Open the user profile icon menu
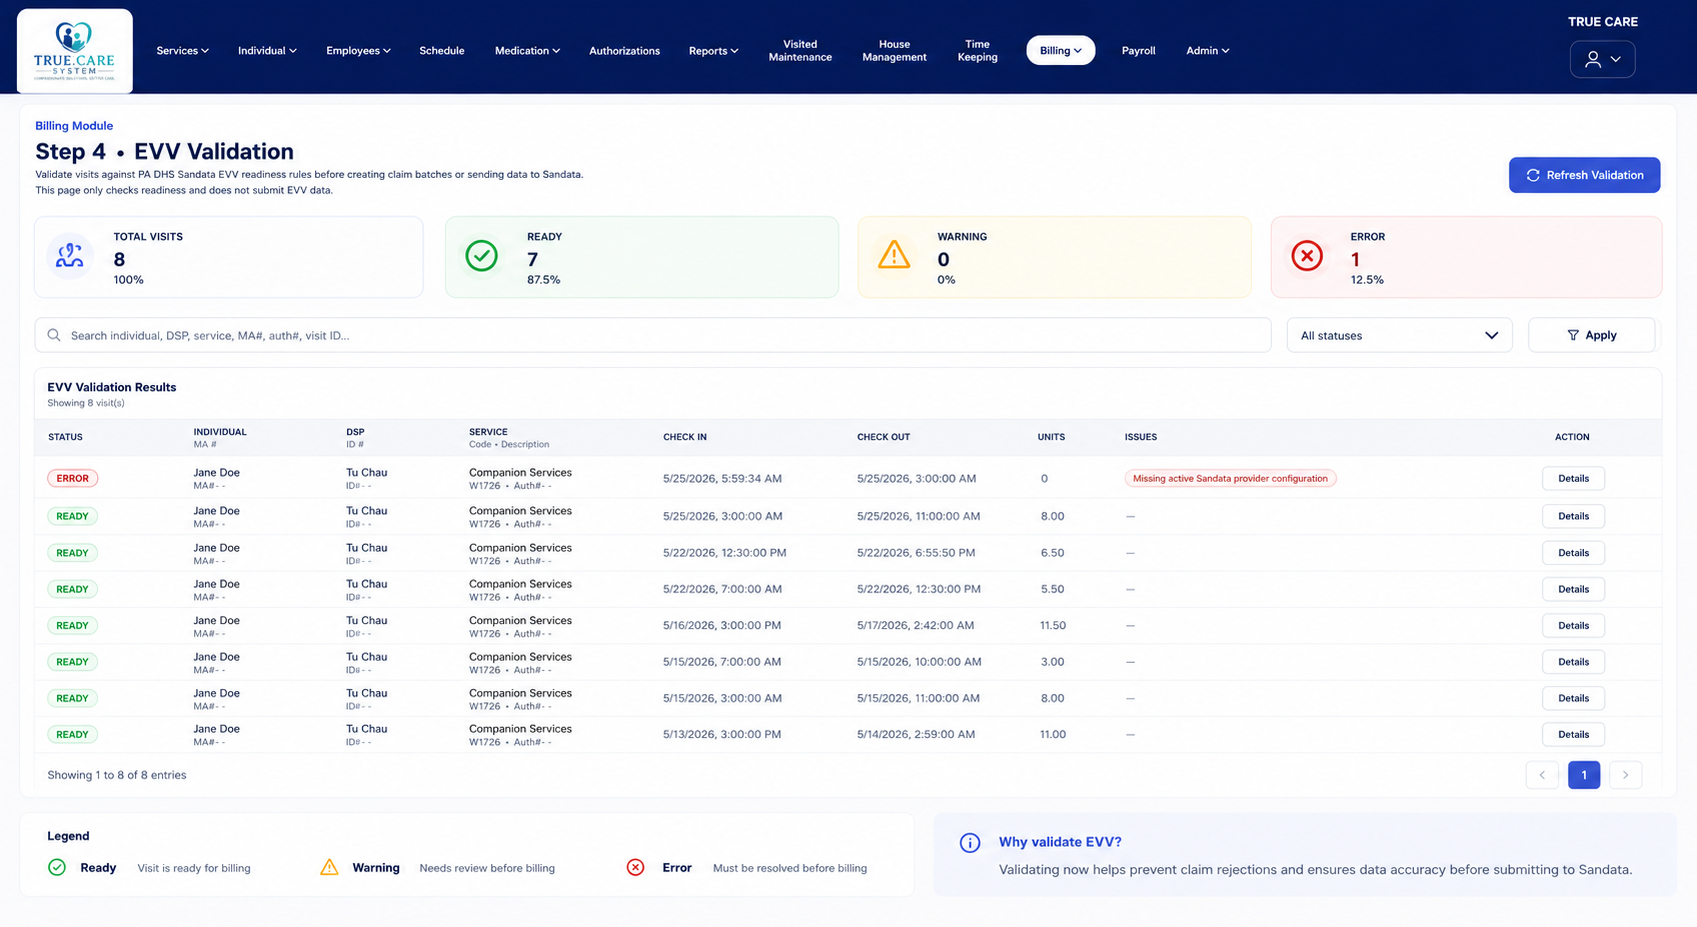The width and height of the screenshot is (1697, 927). tap(1602, 59)
